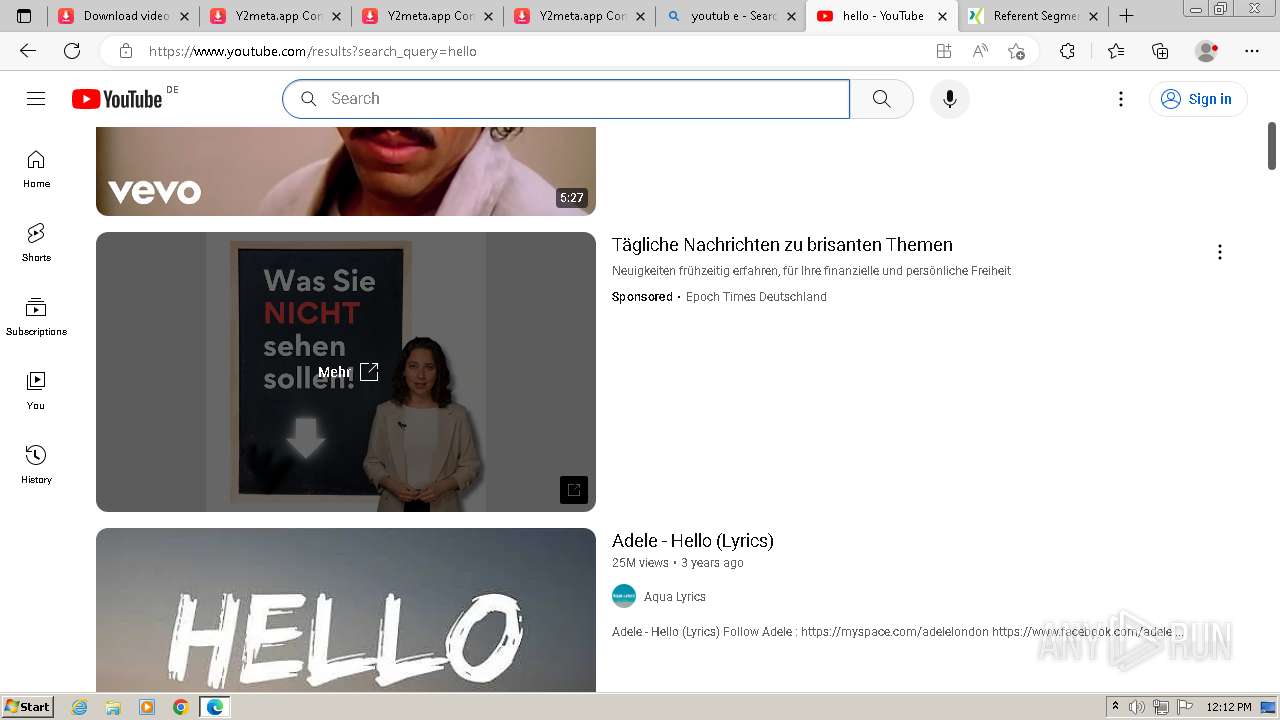Open the YouTube hamburger guide menu

pyautogui.click(x=36, y=98)
